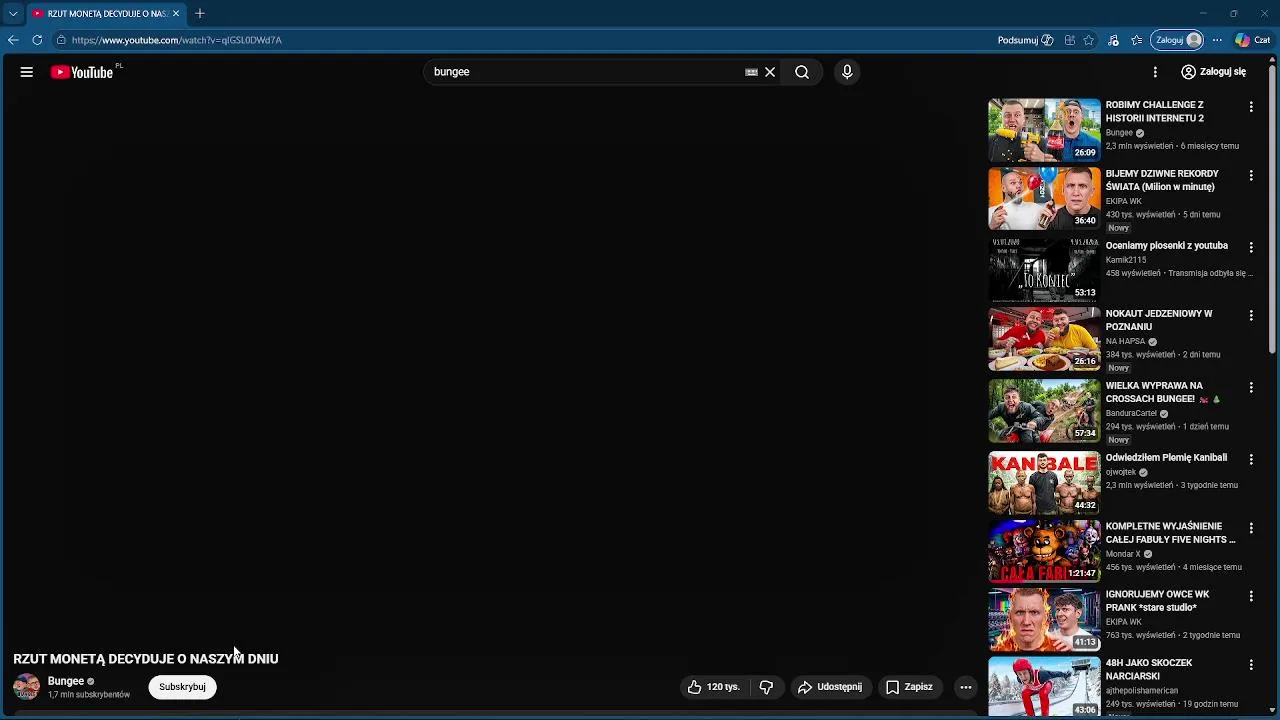Click the ajthepolishamerican channel name
Viewport: 1280px width, 720px height.
click(1142, 690)
